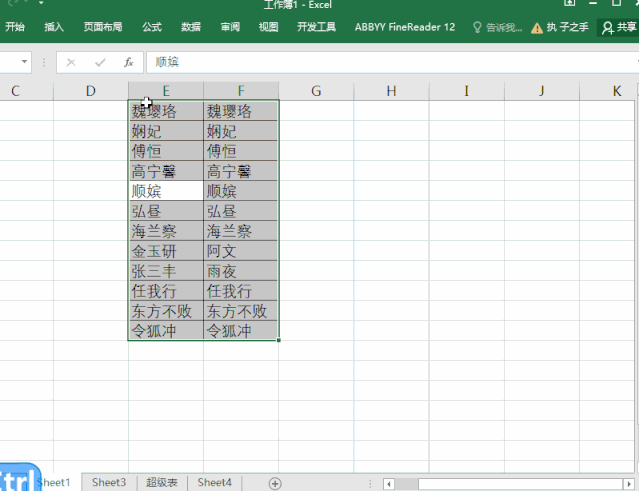Click cell 高宁馨 in column E

pos(166,171)
